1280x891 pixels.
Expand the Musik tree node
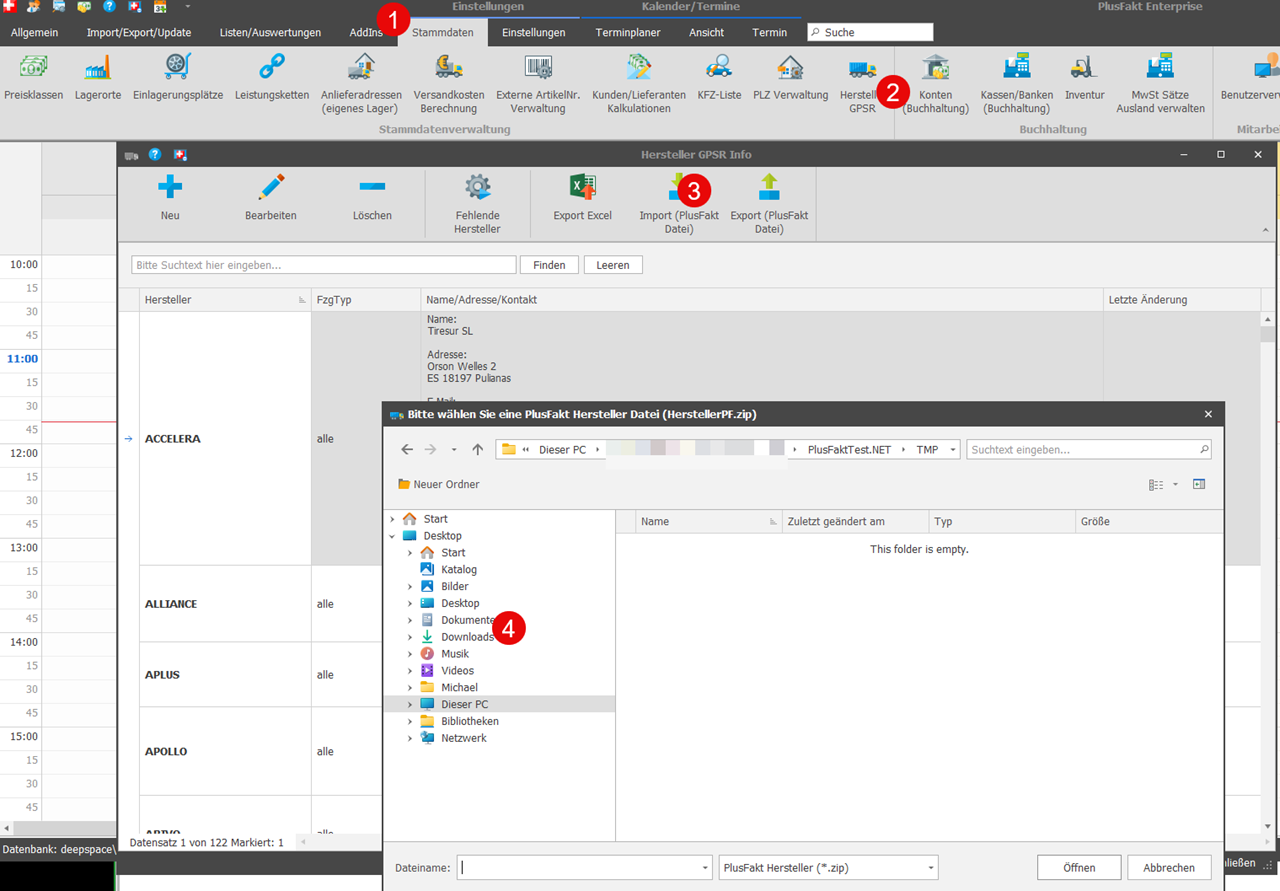point(410,654)
